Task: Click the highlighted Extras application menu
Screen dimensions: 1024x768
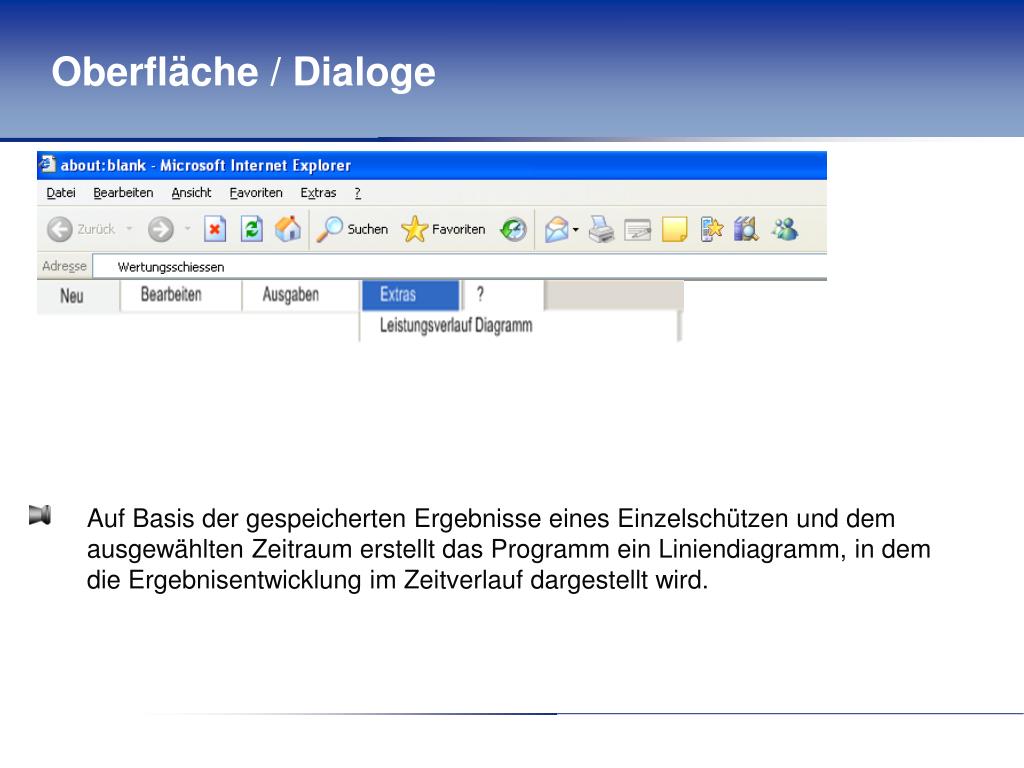Action: [411, 295]
